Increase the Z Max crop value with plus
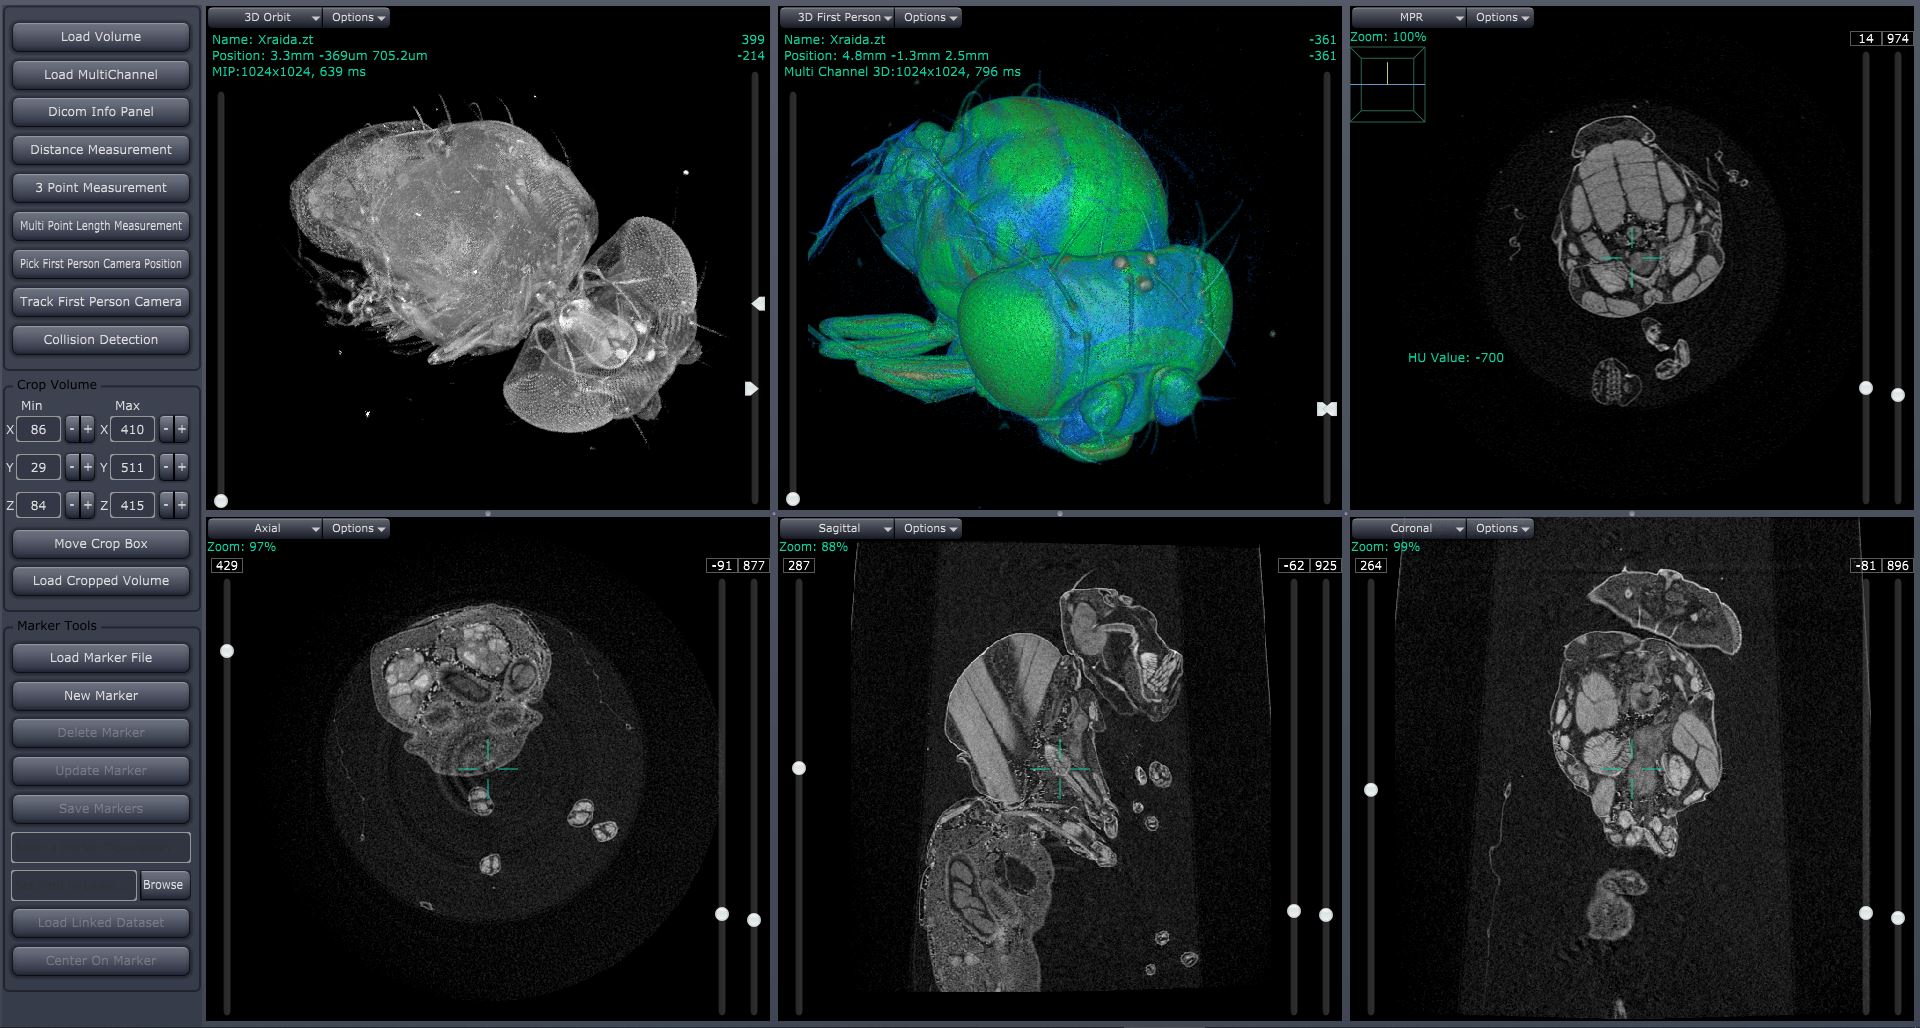 [x=182, y=505]
